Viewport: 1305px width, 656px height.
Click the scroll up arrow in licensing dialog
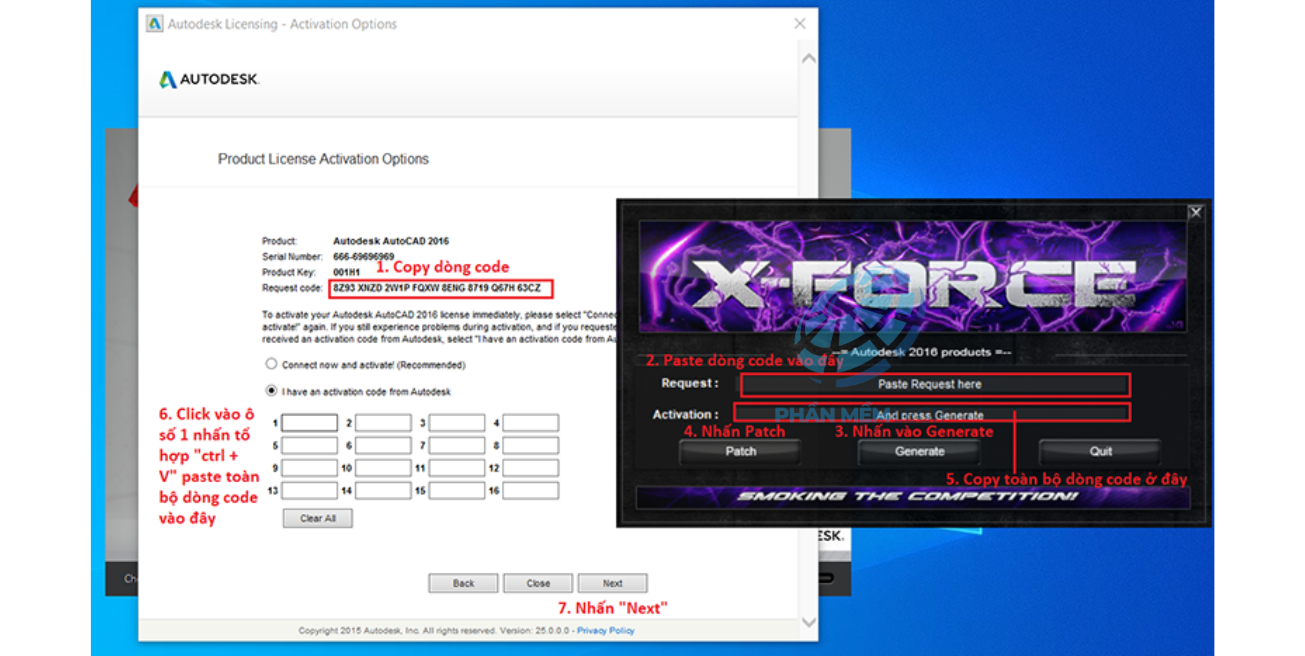tap(808, 59)
